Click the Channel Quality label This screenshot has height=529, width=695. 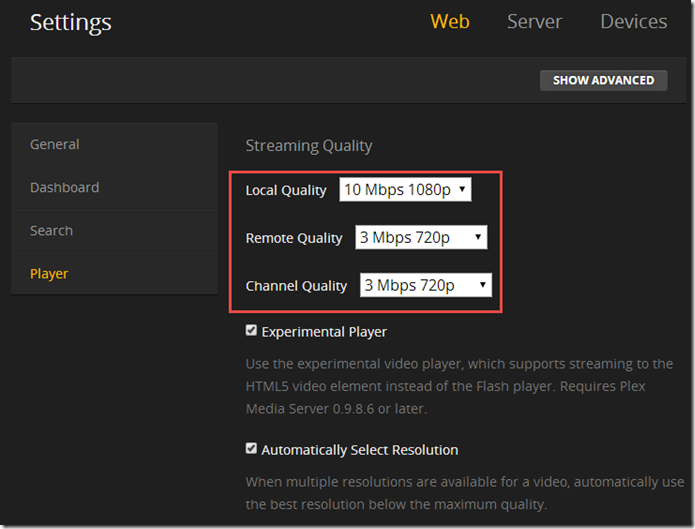[296, 286]
